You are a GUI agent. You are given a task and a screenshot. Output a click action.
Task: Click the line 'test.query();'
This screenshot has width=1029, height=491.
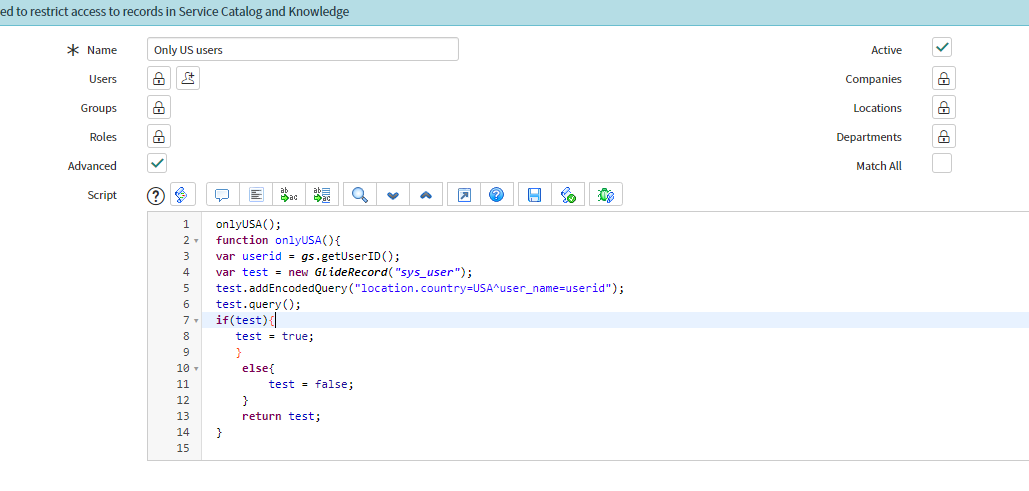pyautogui.click(x=258, y=304)
